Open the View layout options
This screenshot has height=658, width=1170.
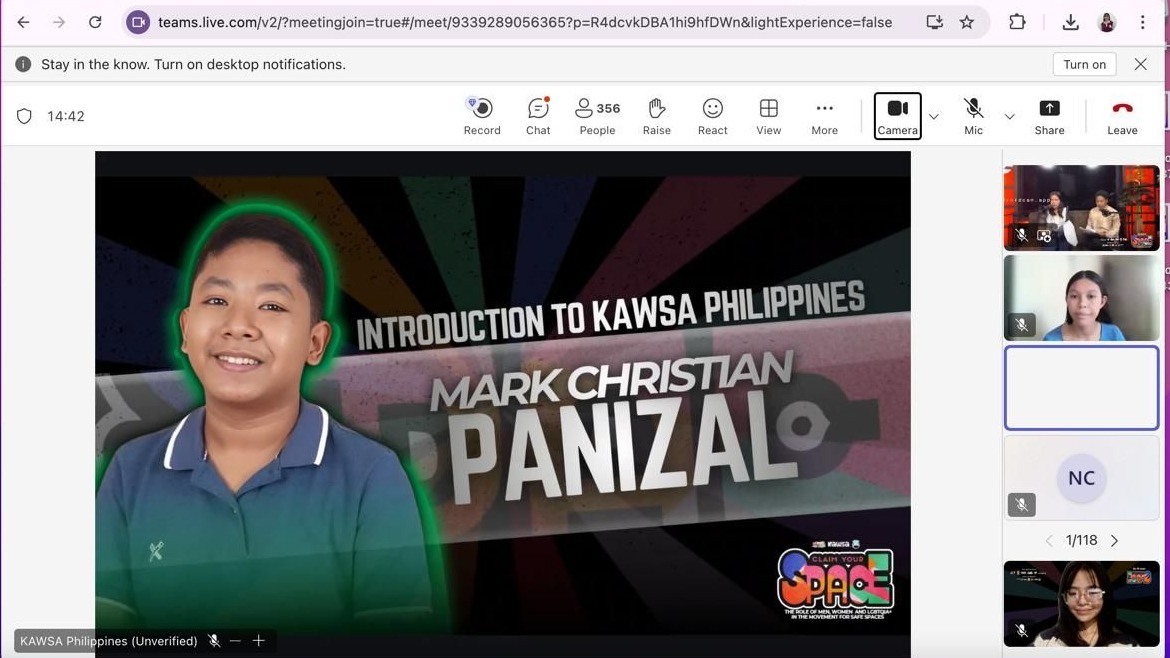click(x=769, y=116)
